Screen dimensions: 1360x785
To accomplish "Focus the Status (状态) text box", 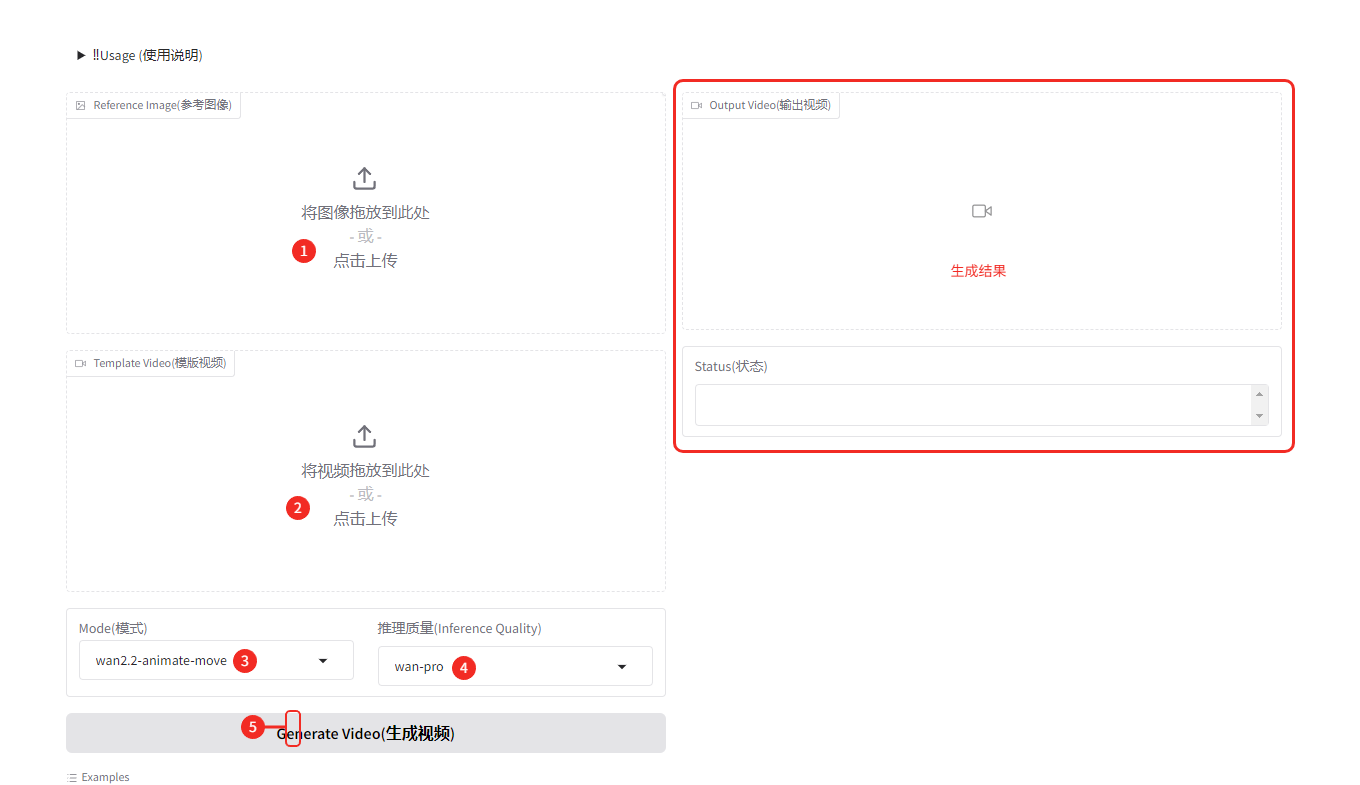I will tap(972, 405).
